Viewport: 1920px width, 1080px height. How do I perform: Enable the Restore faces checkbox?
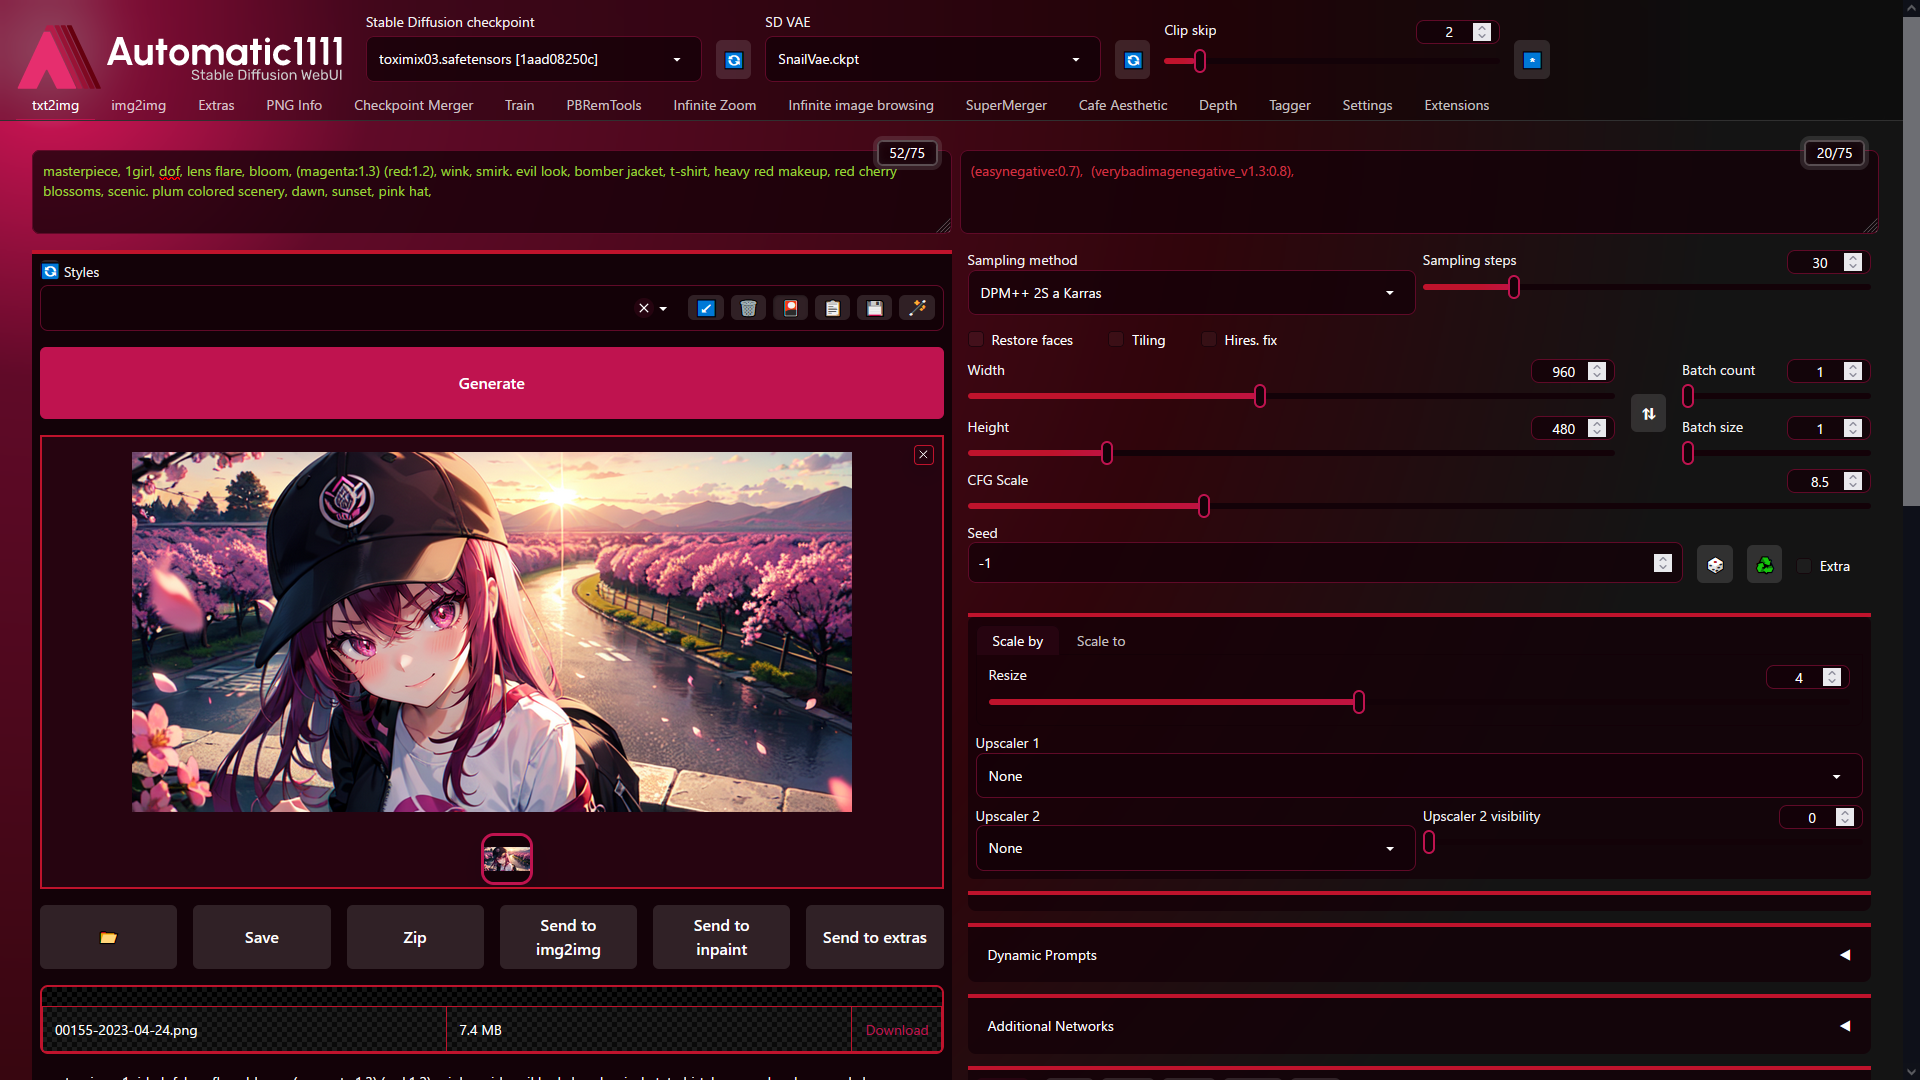tap(977, 340)
